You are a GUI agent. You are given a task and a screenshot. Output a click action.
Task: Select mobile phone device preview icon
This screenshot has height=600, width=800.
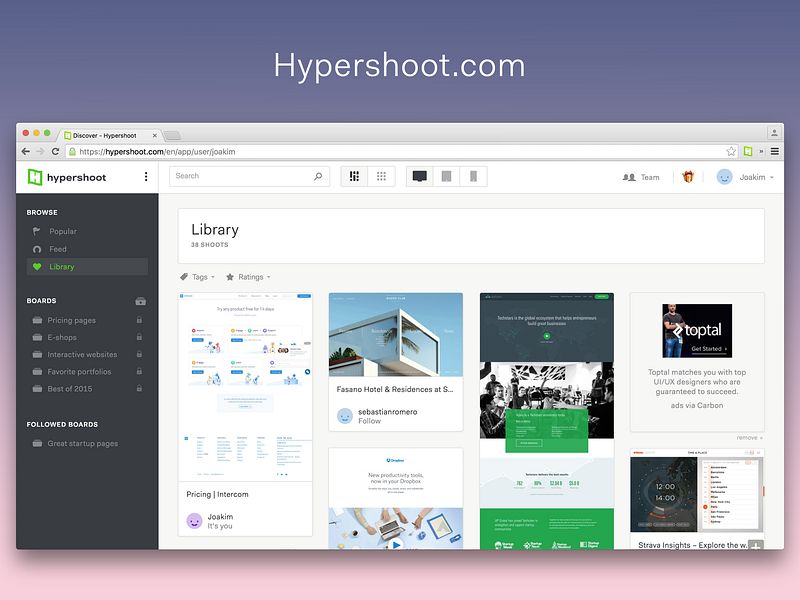473,176
